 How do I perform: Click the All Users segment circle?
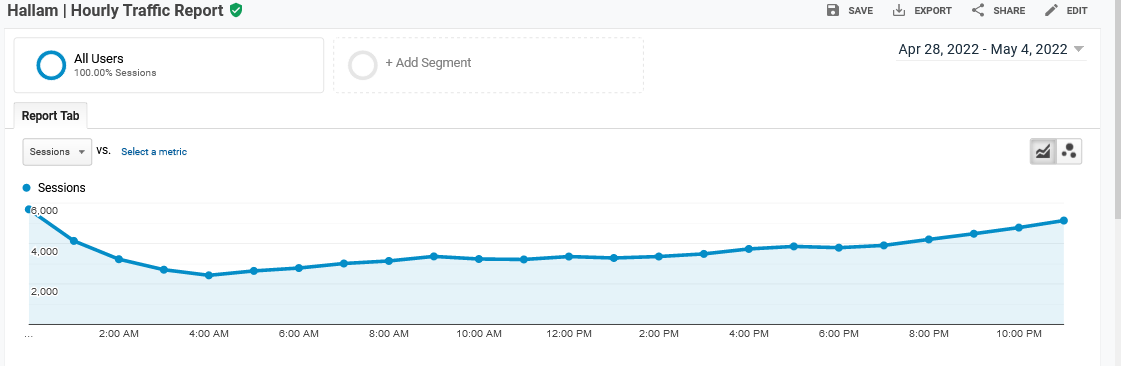51,65
